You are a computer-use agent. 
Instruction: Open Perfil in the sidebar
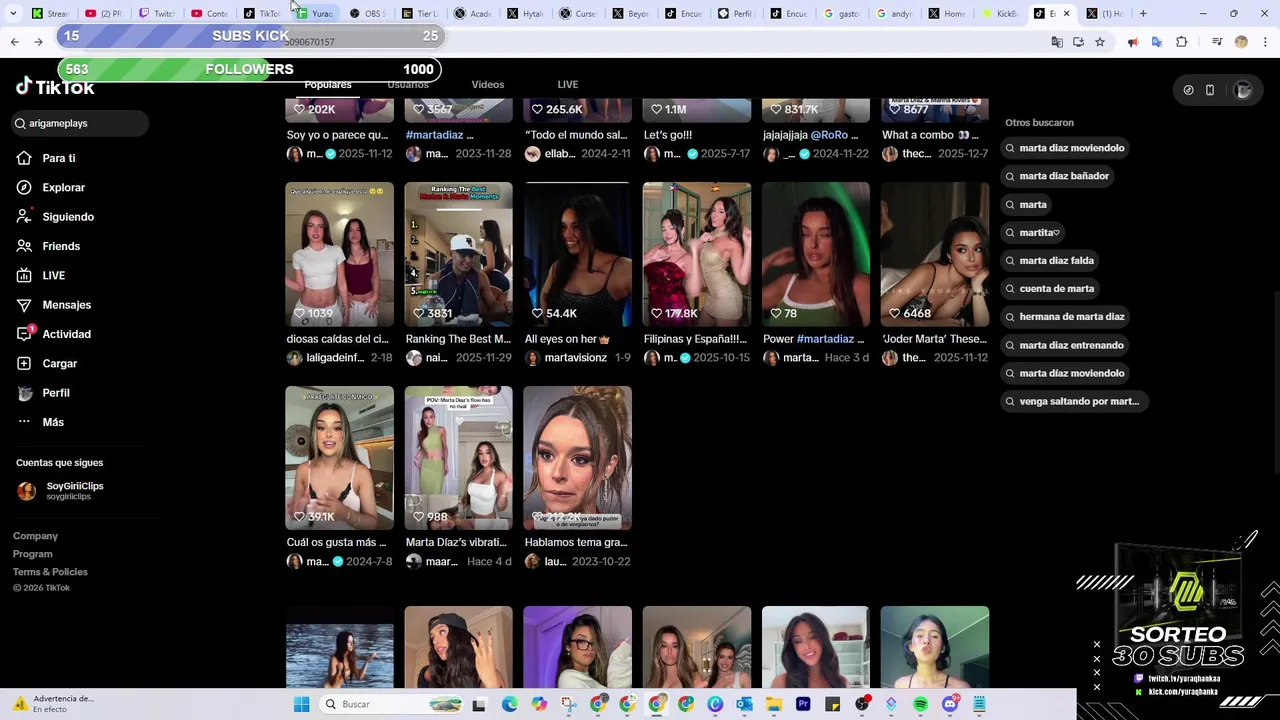coord(56,393)
